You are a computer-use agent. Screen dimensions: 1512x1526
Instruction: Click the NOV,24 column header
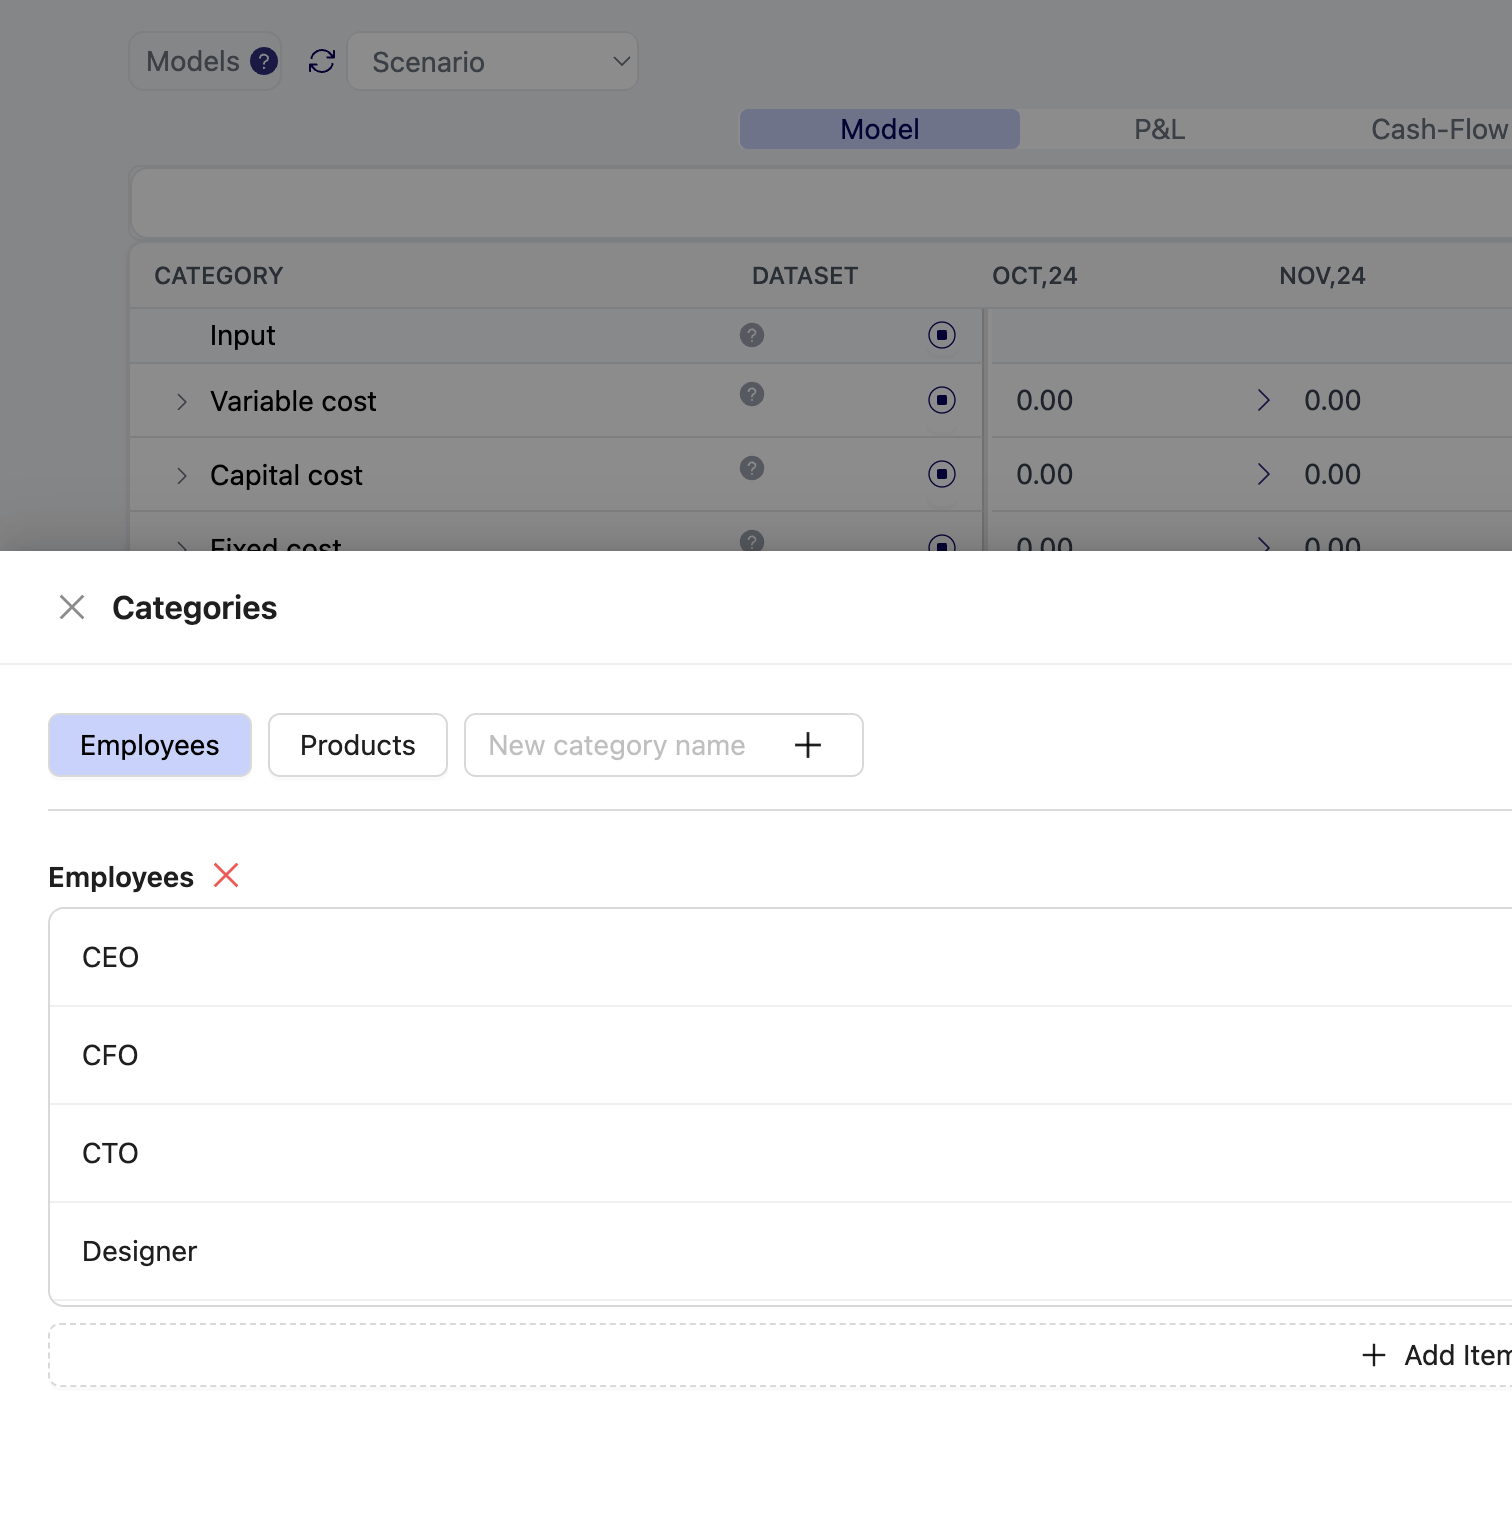tap(1322, 276)
